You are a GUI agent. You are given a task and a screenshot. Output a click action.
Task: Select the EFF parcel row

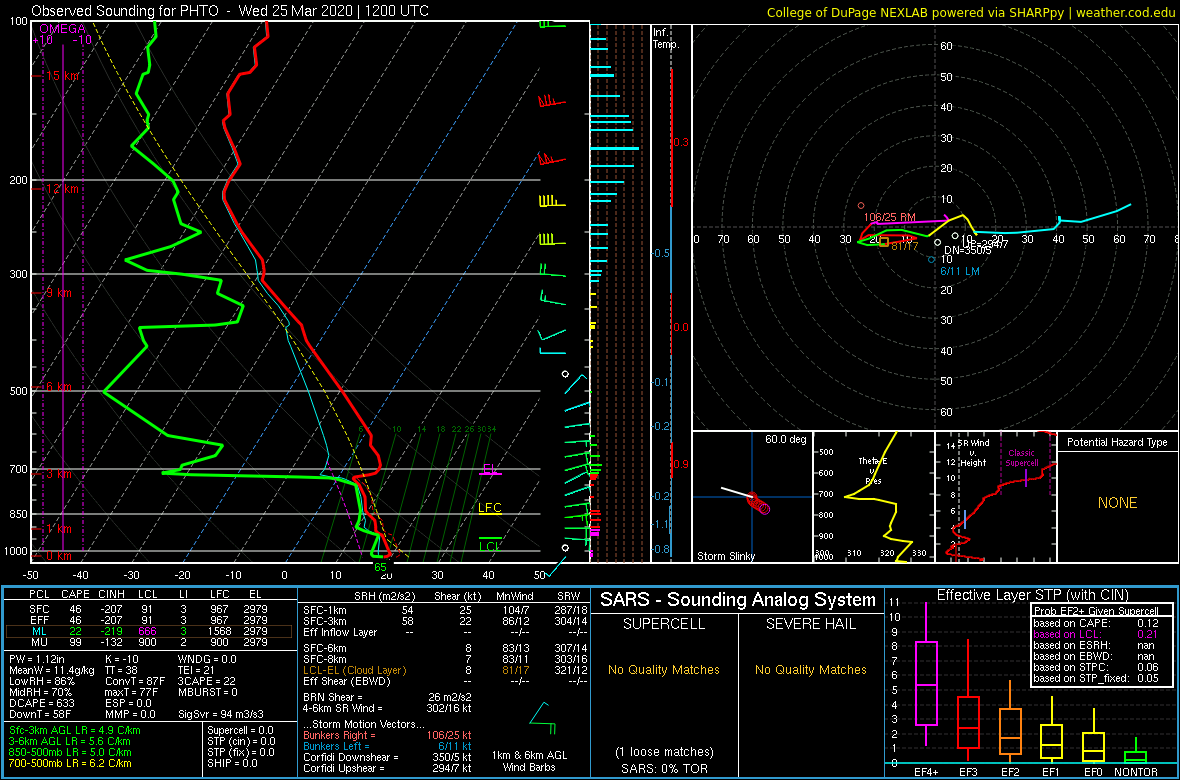[148, 622]
